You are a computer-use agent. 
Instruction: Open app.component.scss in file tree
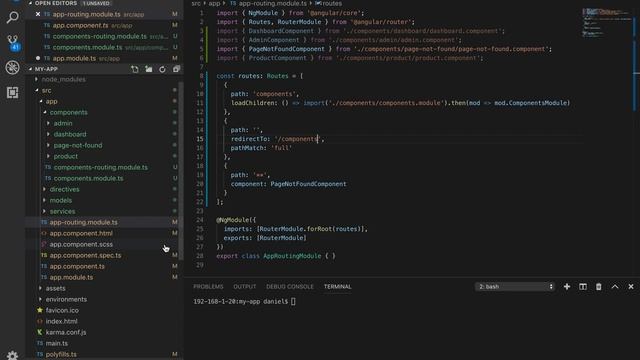click(81, 244)
